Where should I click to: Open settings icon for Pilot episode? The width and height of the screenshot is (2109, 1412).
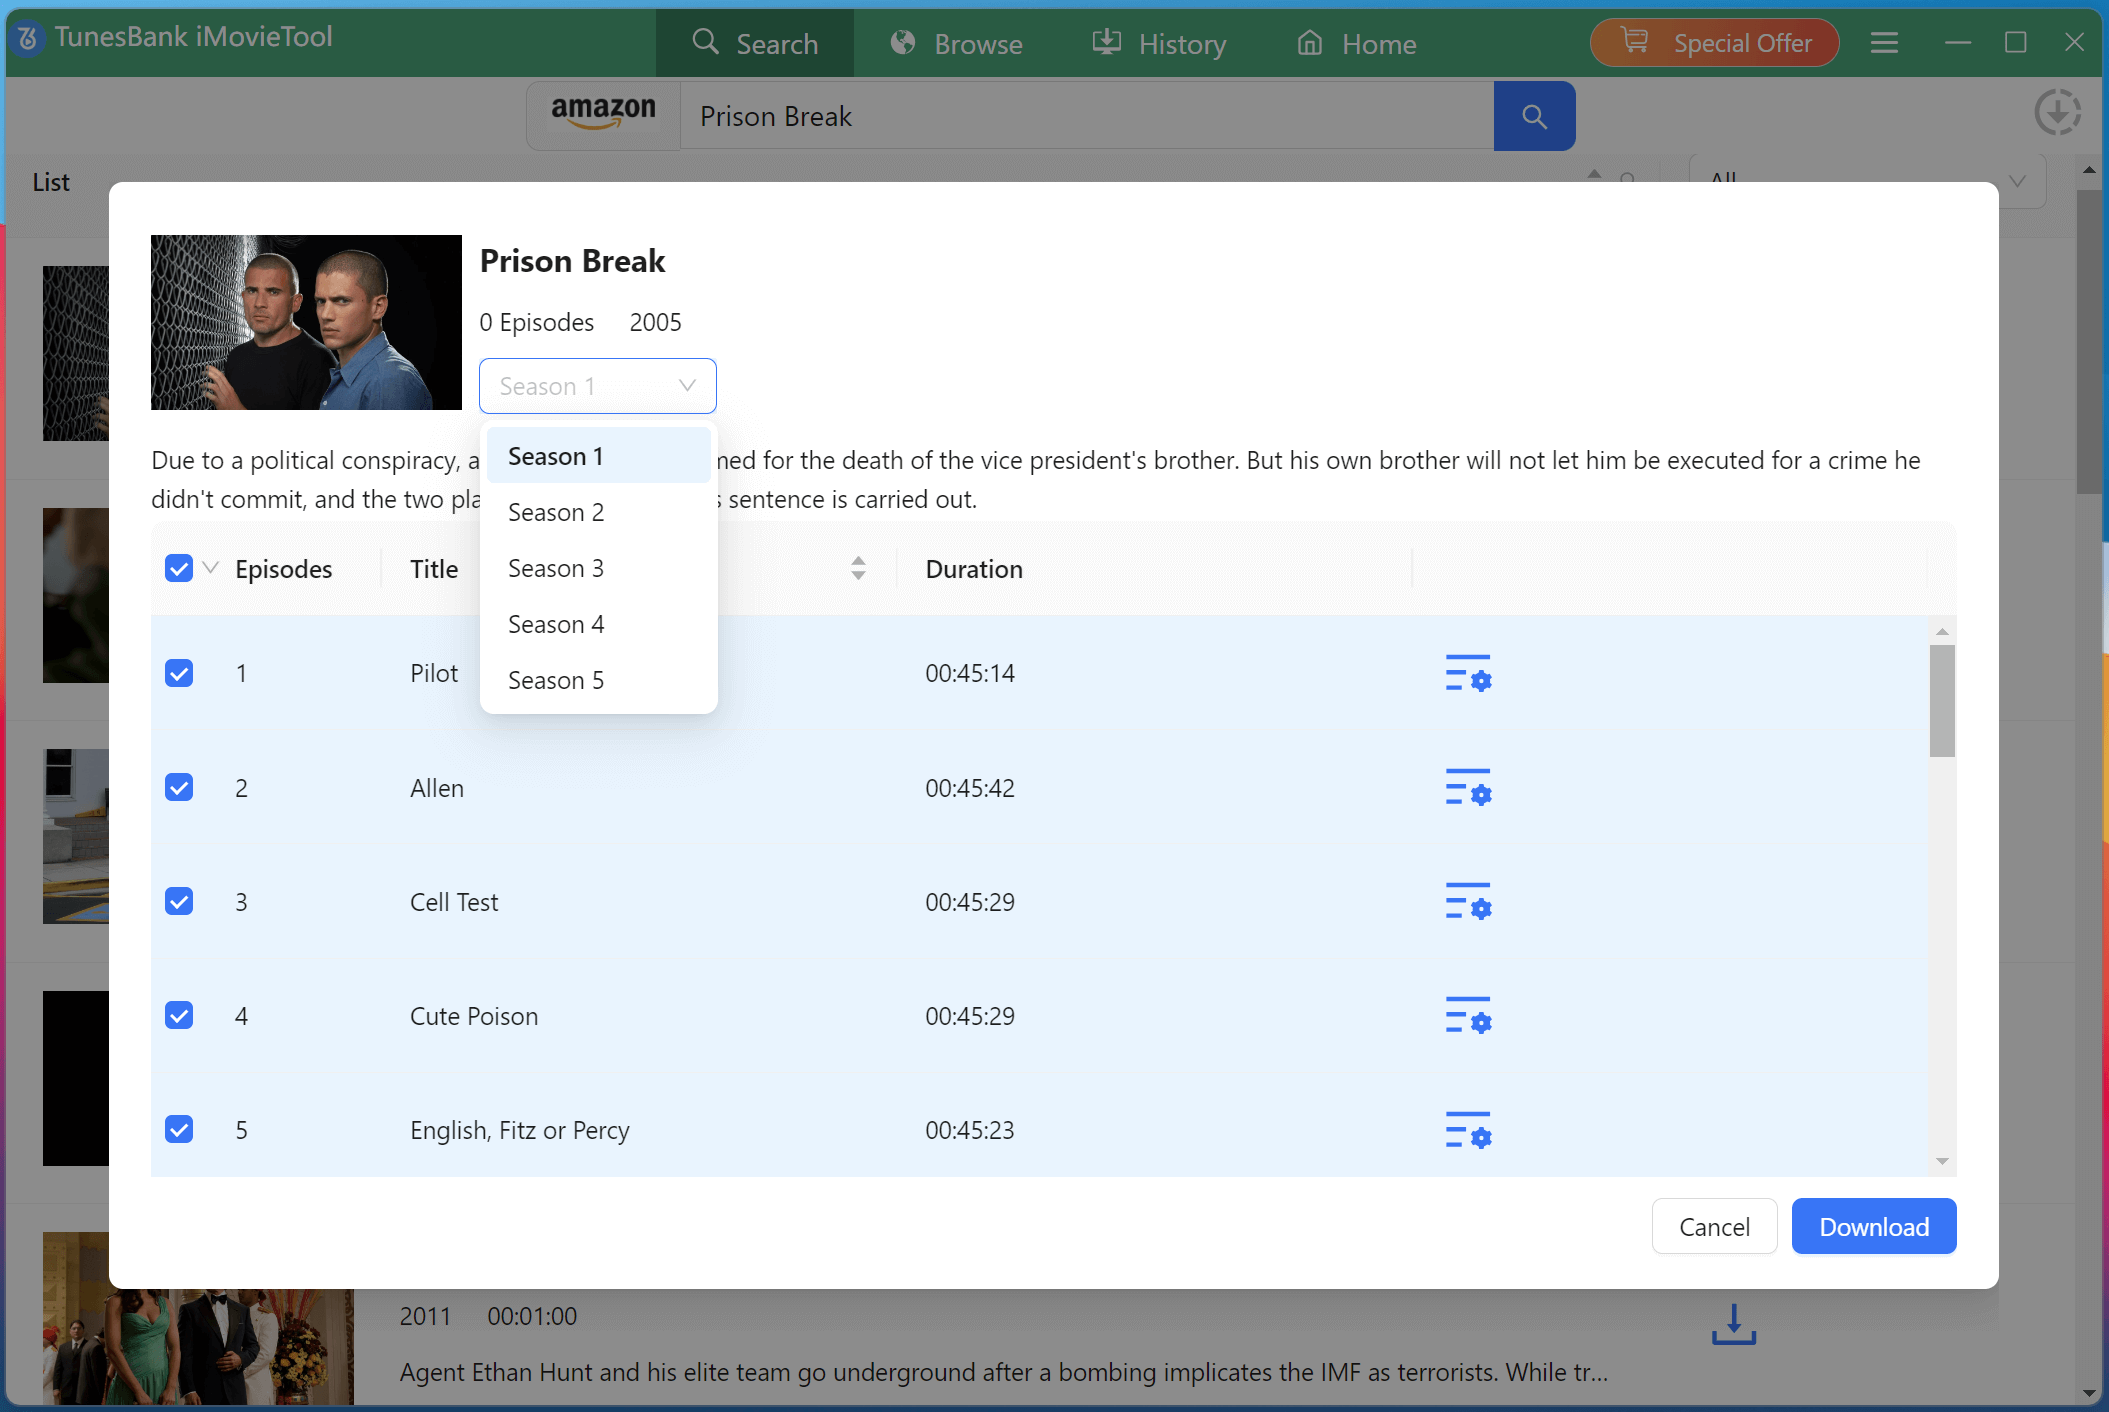[x=1468, y=673]
